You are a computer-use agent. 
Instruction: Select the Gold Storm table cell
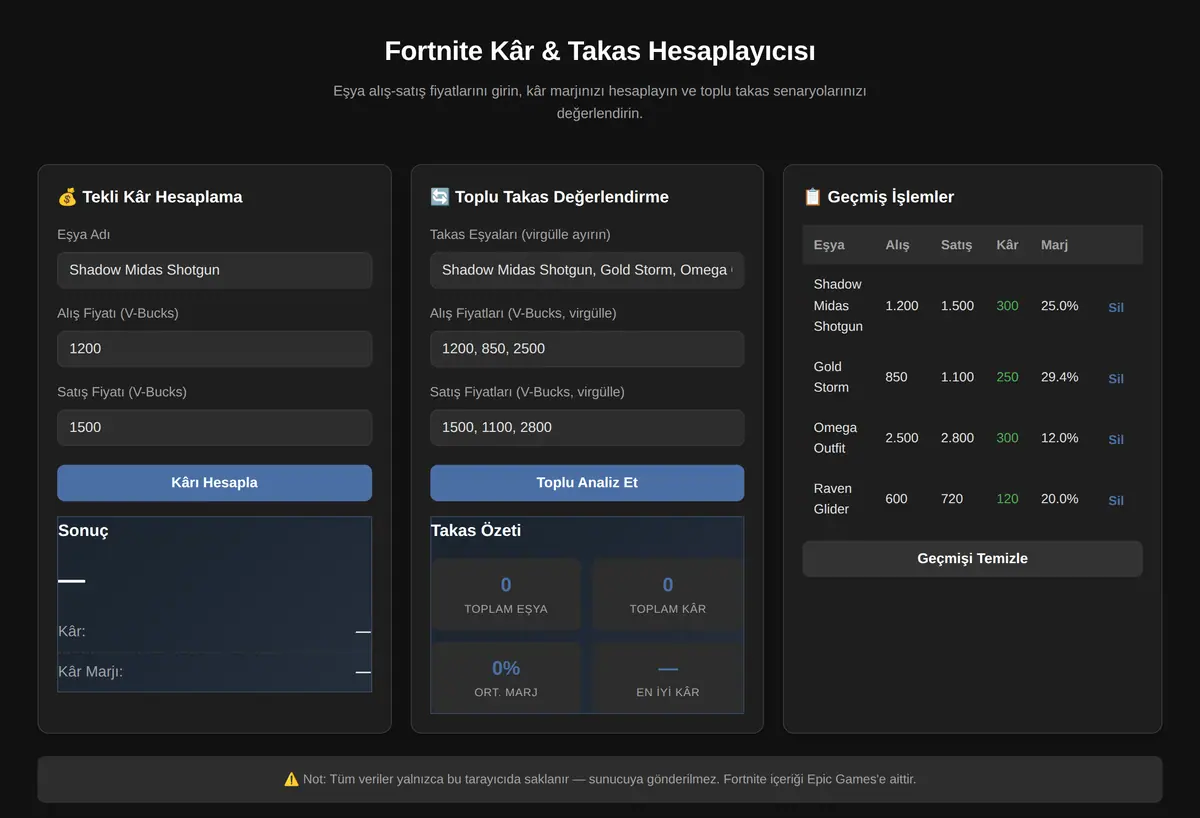(838, 377)
